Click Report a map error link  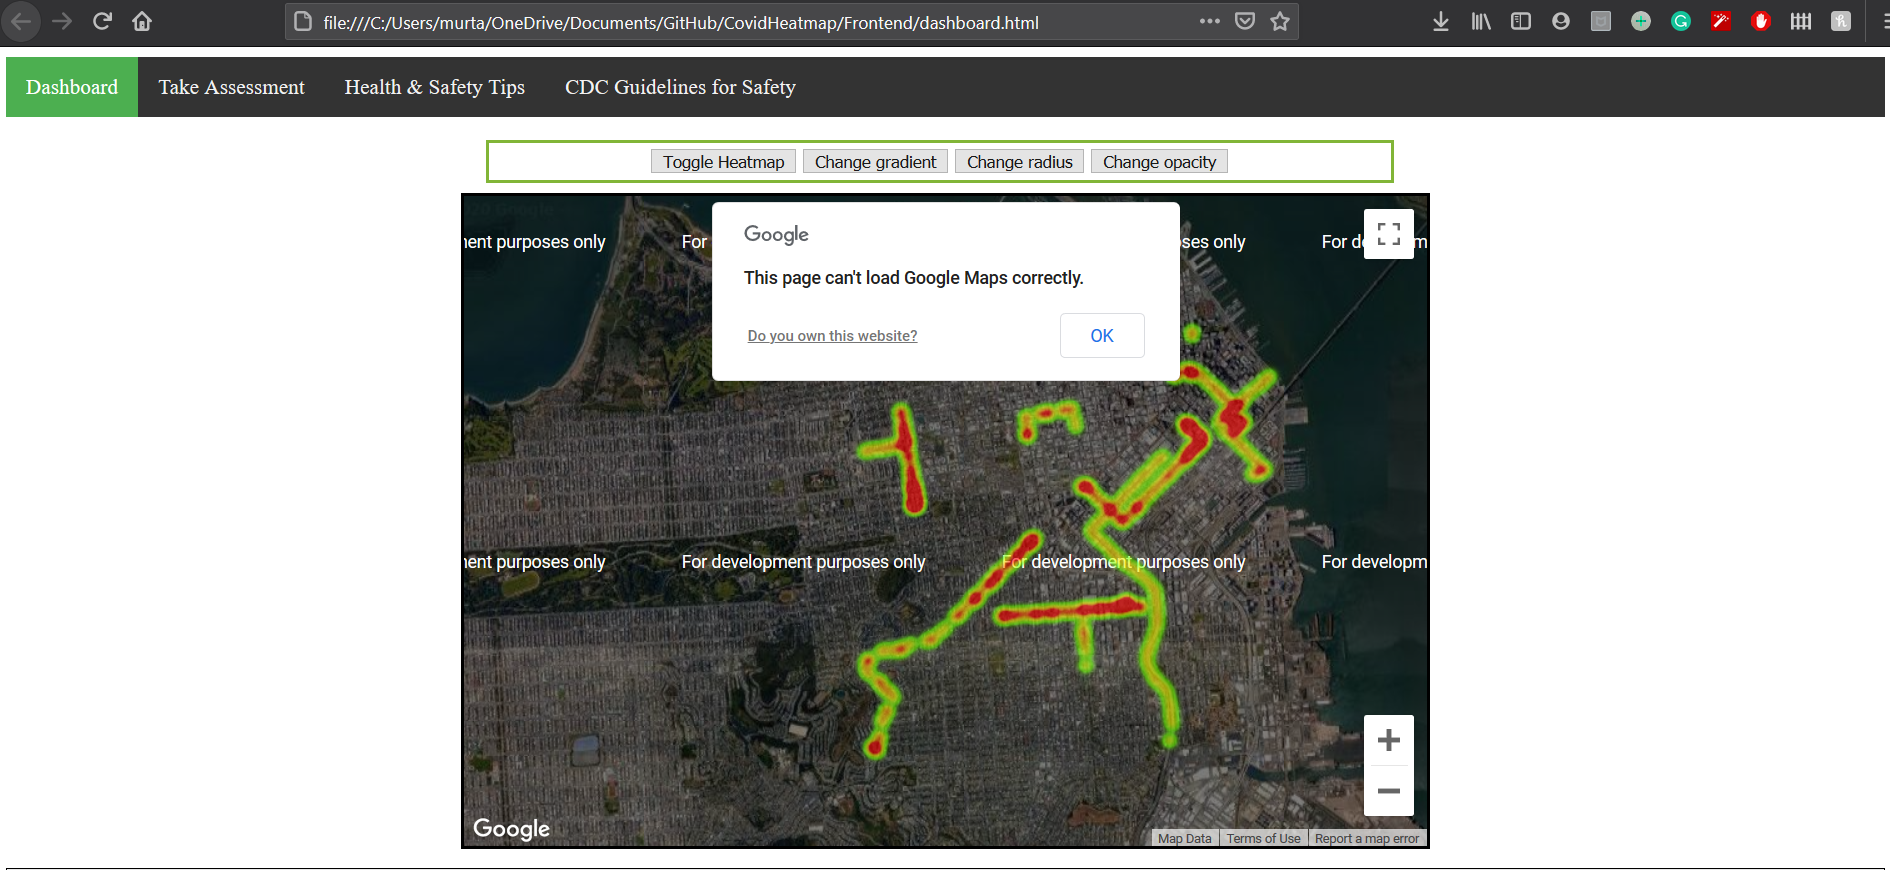coord(1367,839)
